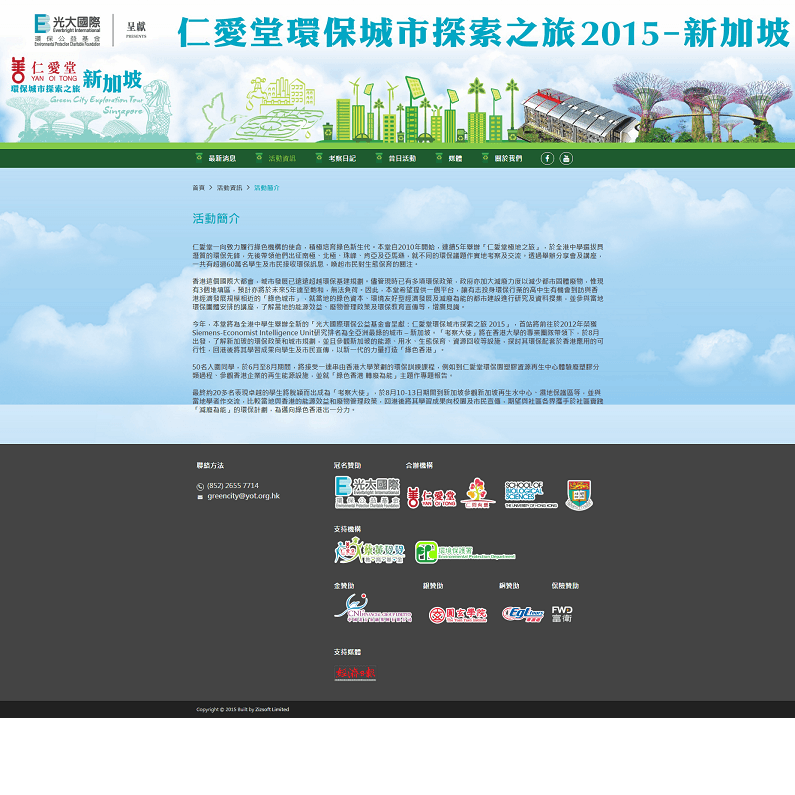Click the 合辦機構 footer heading
Screen dimensions: 795x795
(419, 465)
